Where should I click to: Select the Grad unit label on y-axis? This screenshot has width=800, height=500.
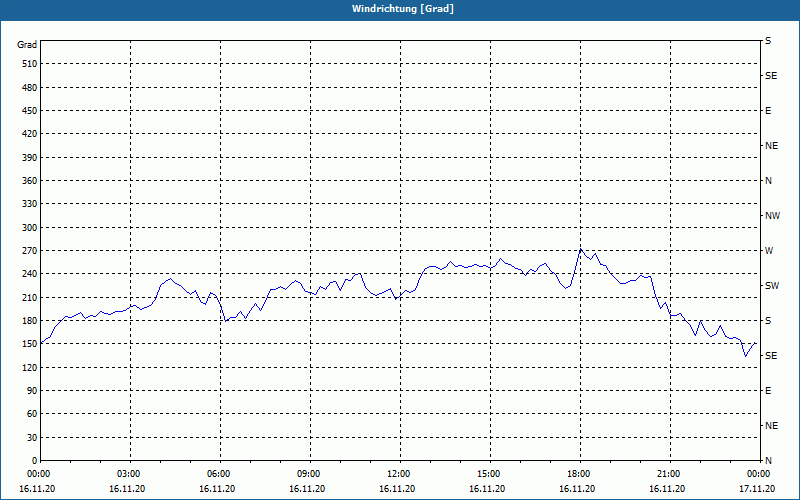tap(27, 45)
